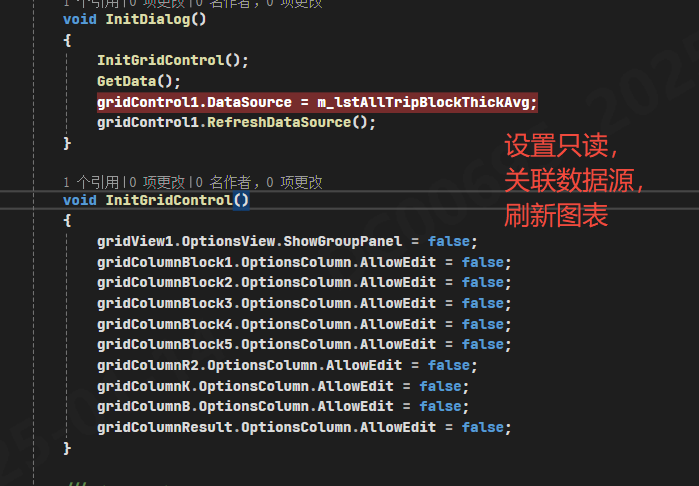Click the gridColumnBlock4 AllowEdit line
Screen dimensions: 699x486
point(304,324)
